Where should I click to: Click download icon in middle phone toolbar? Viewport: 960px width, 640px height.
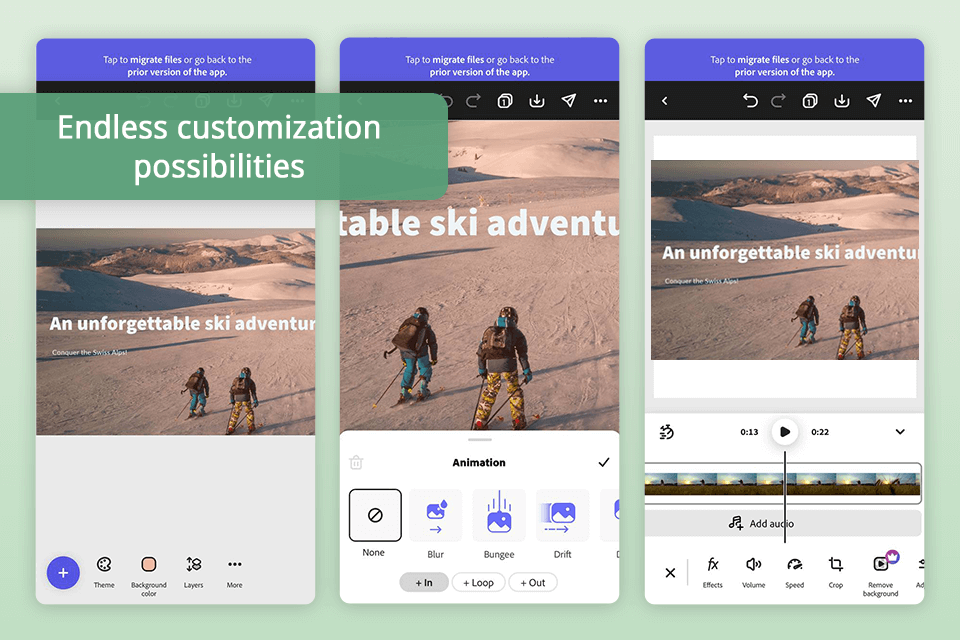(537, 100)
